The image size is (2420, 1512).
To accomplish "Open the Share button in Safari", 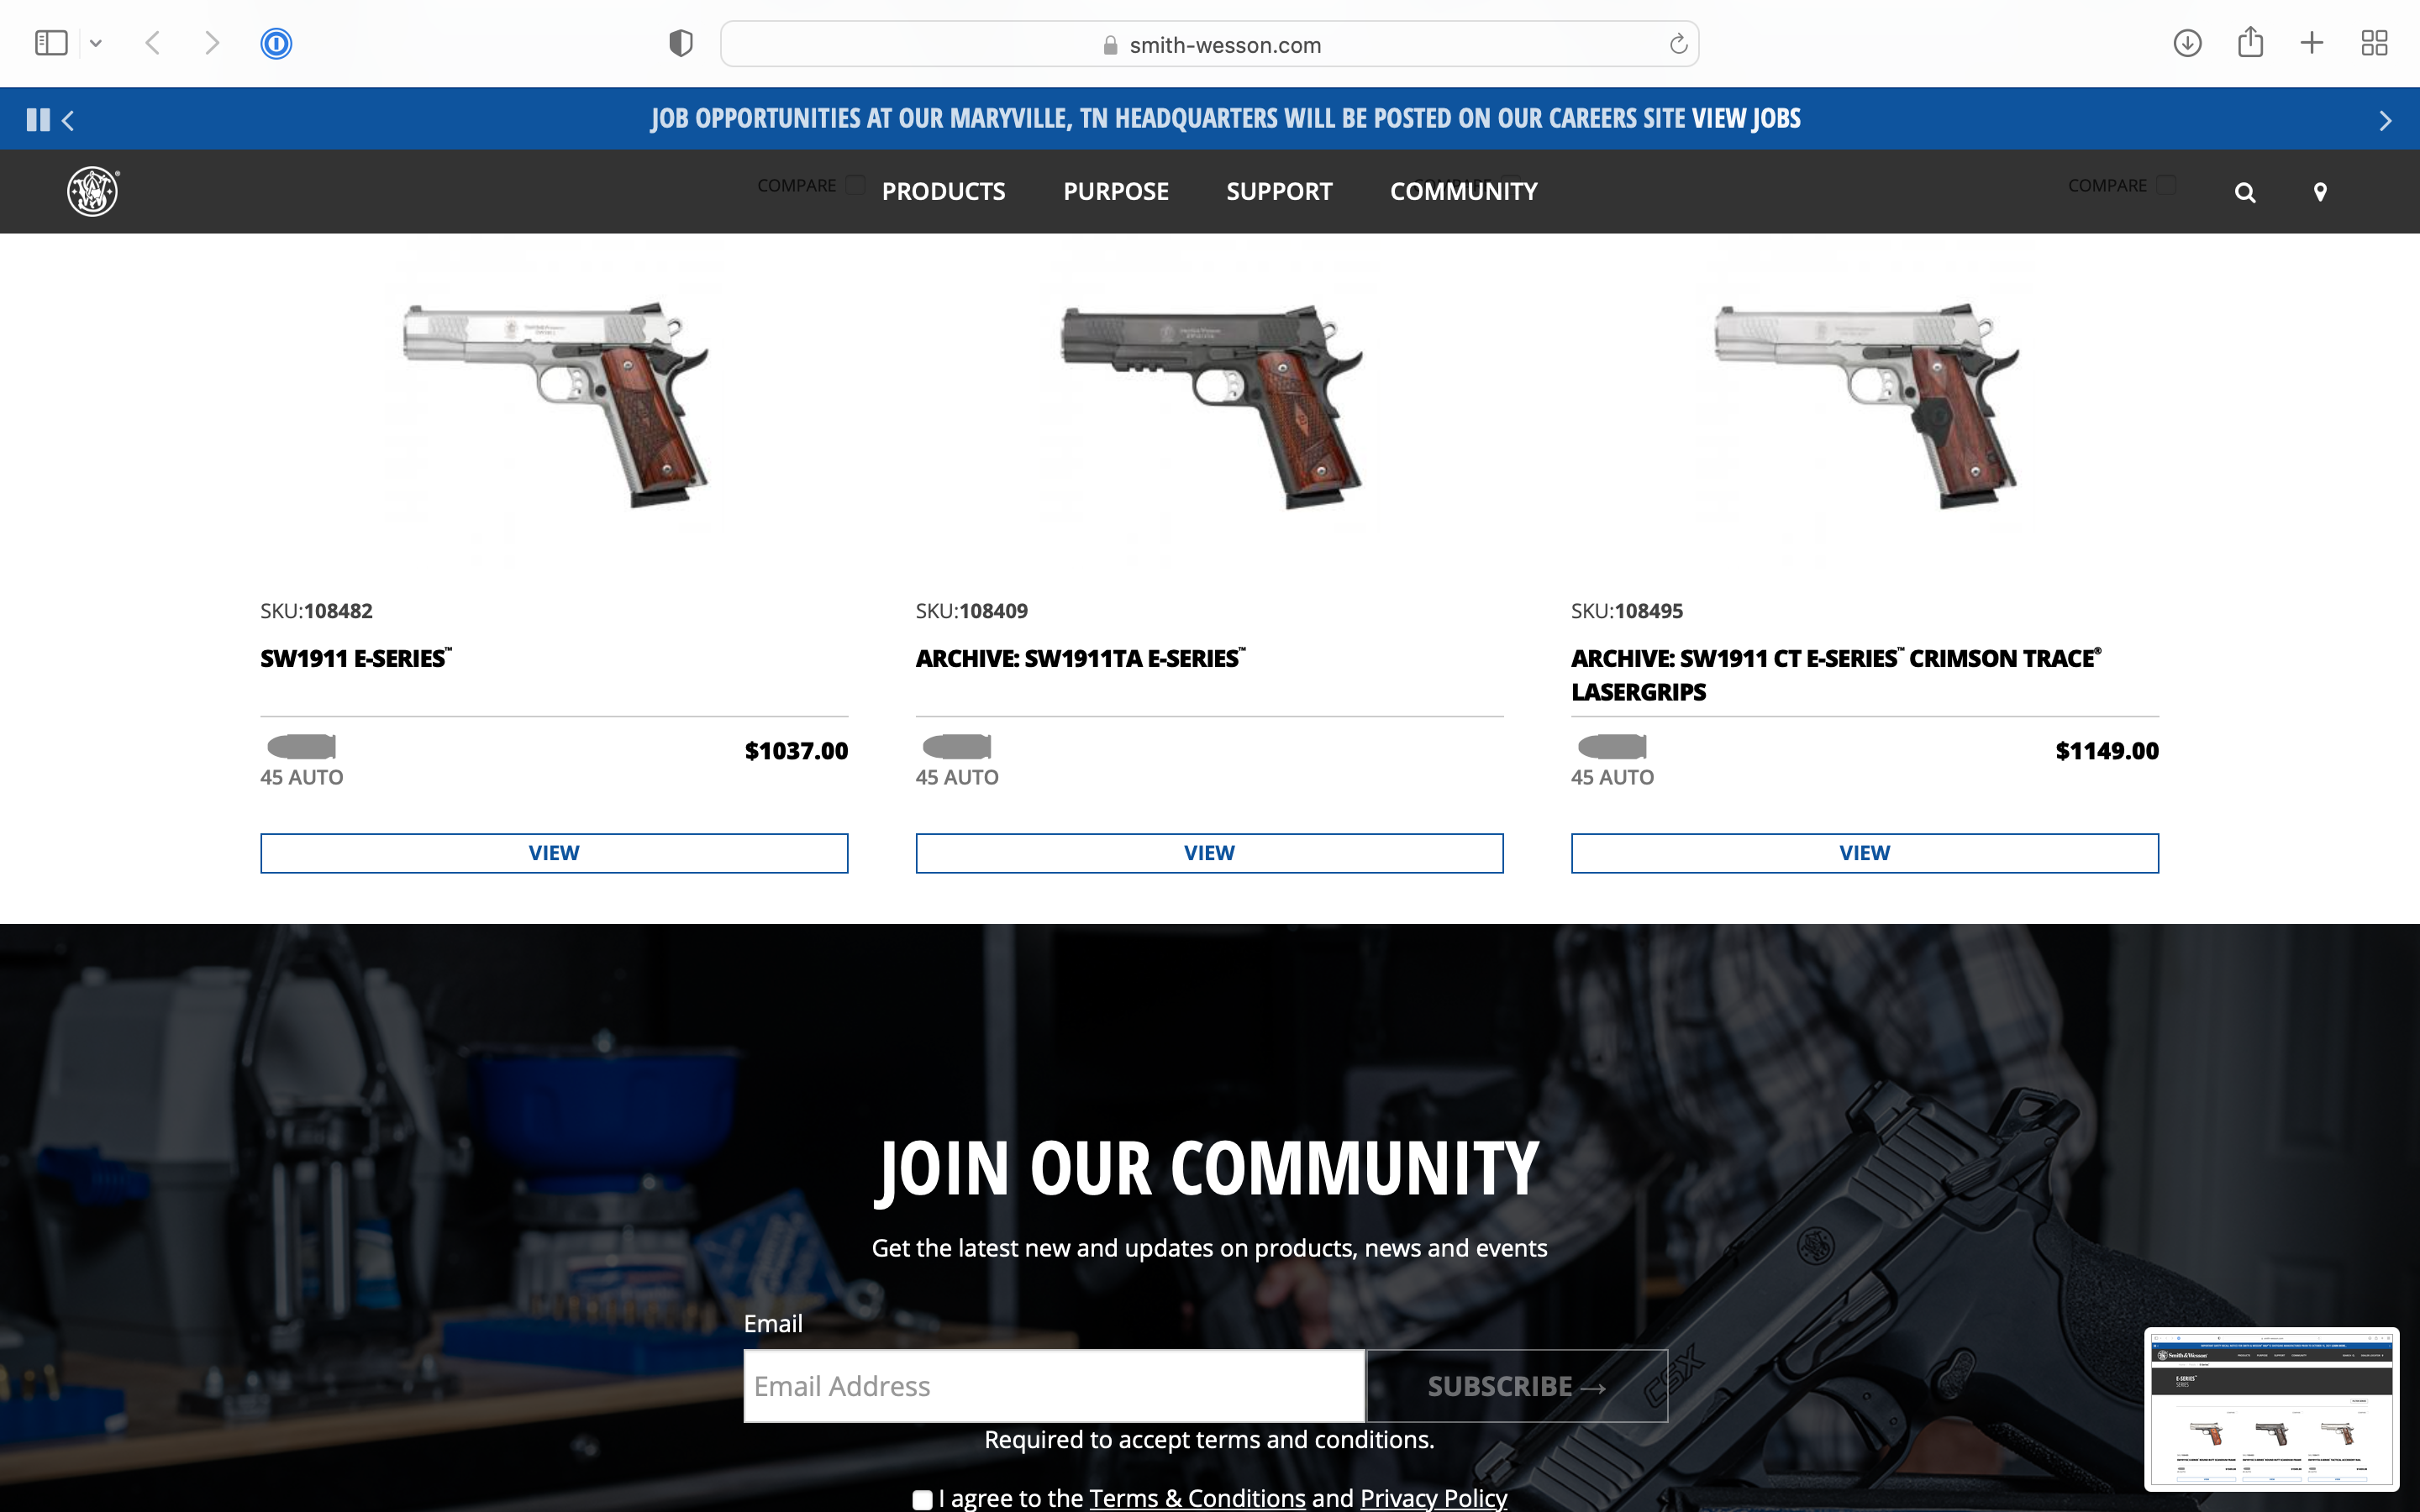I will tap(2250, 42).
